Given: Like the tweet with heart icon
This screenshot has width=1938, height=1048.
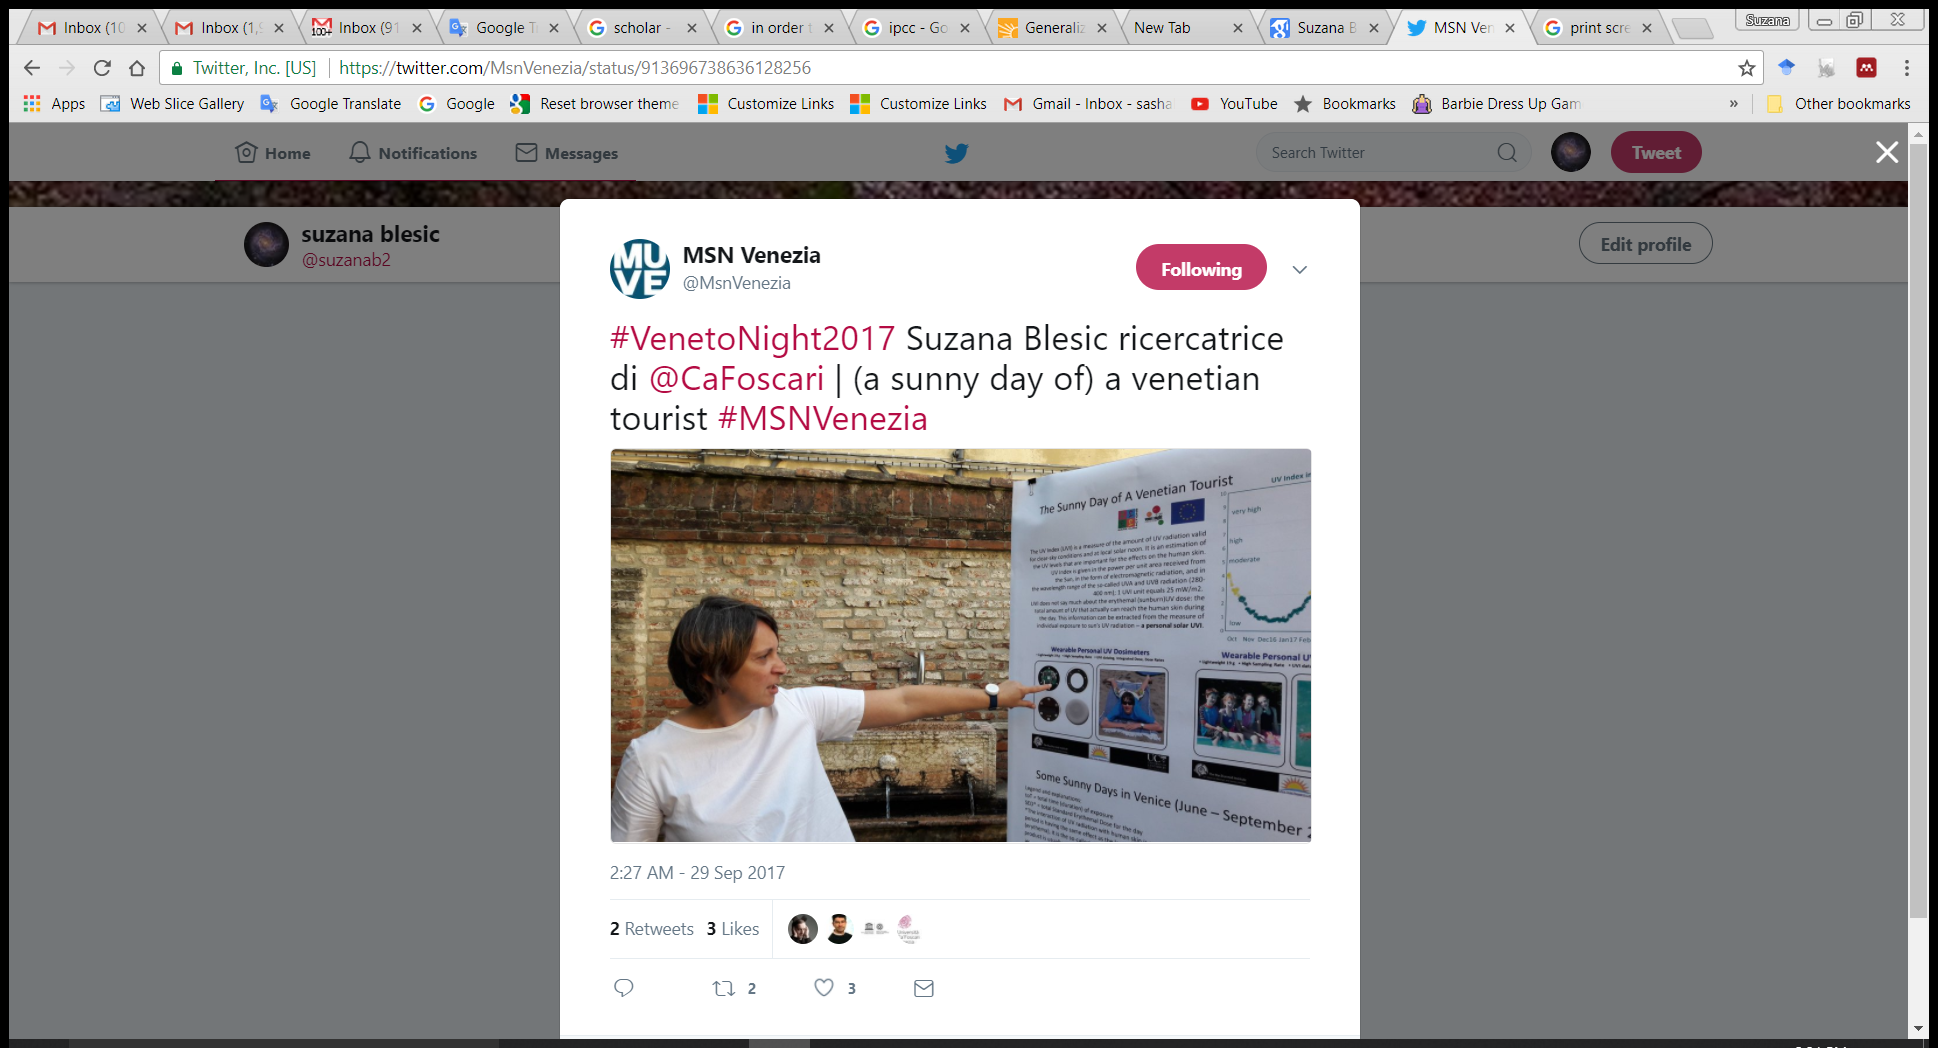Looking at the screenshot, I should click(x=824, y=988).
